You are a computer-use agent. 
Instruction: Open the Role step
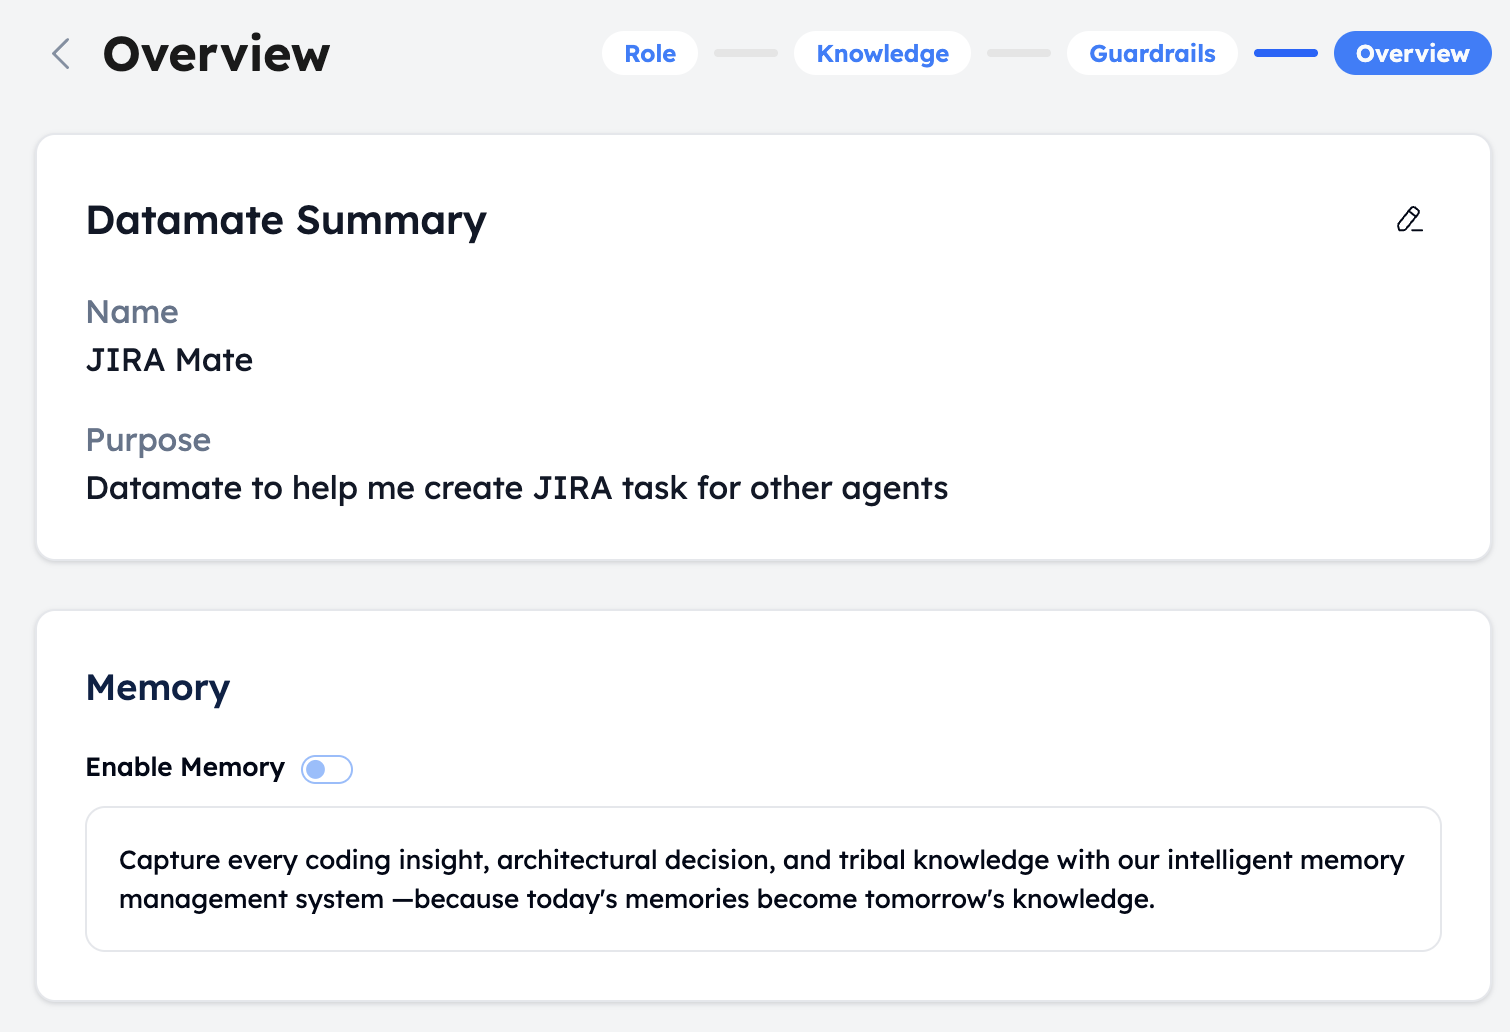[650, 54]
